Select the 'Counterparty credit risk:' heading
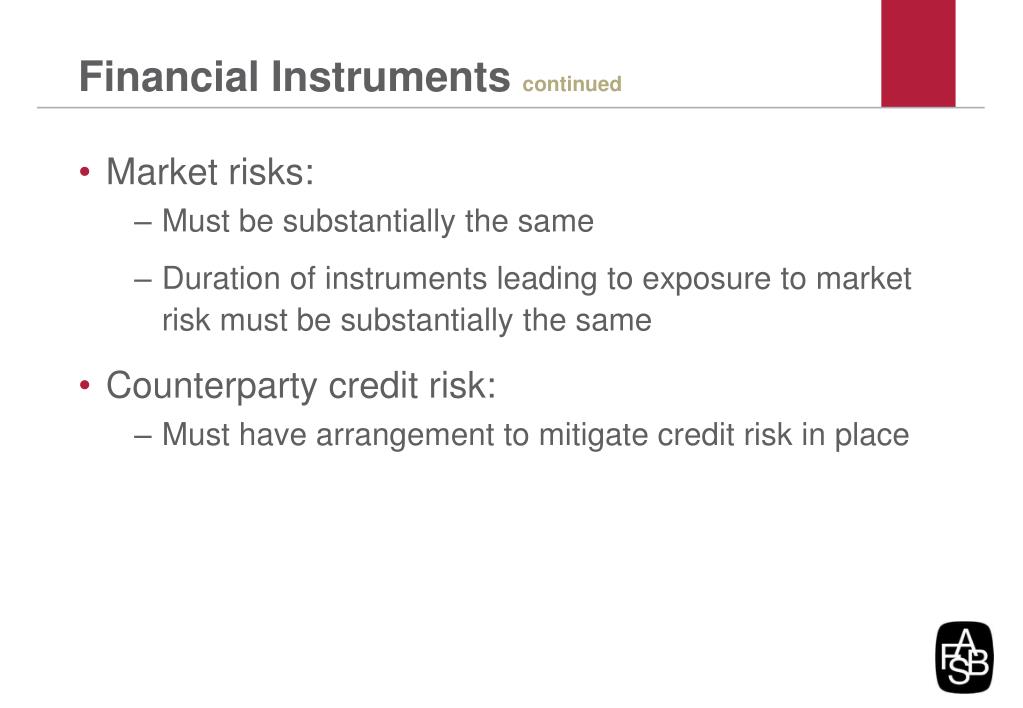 [301, 385]
